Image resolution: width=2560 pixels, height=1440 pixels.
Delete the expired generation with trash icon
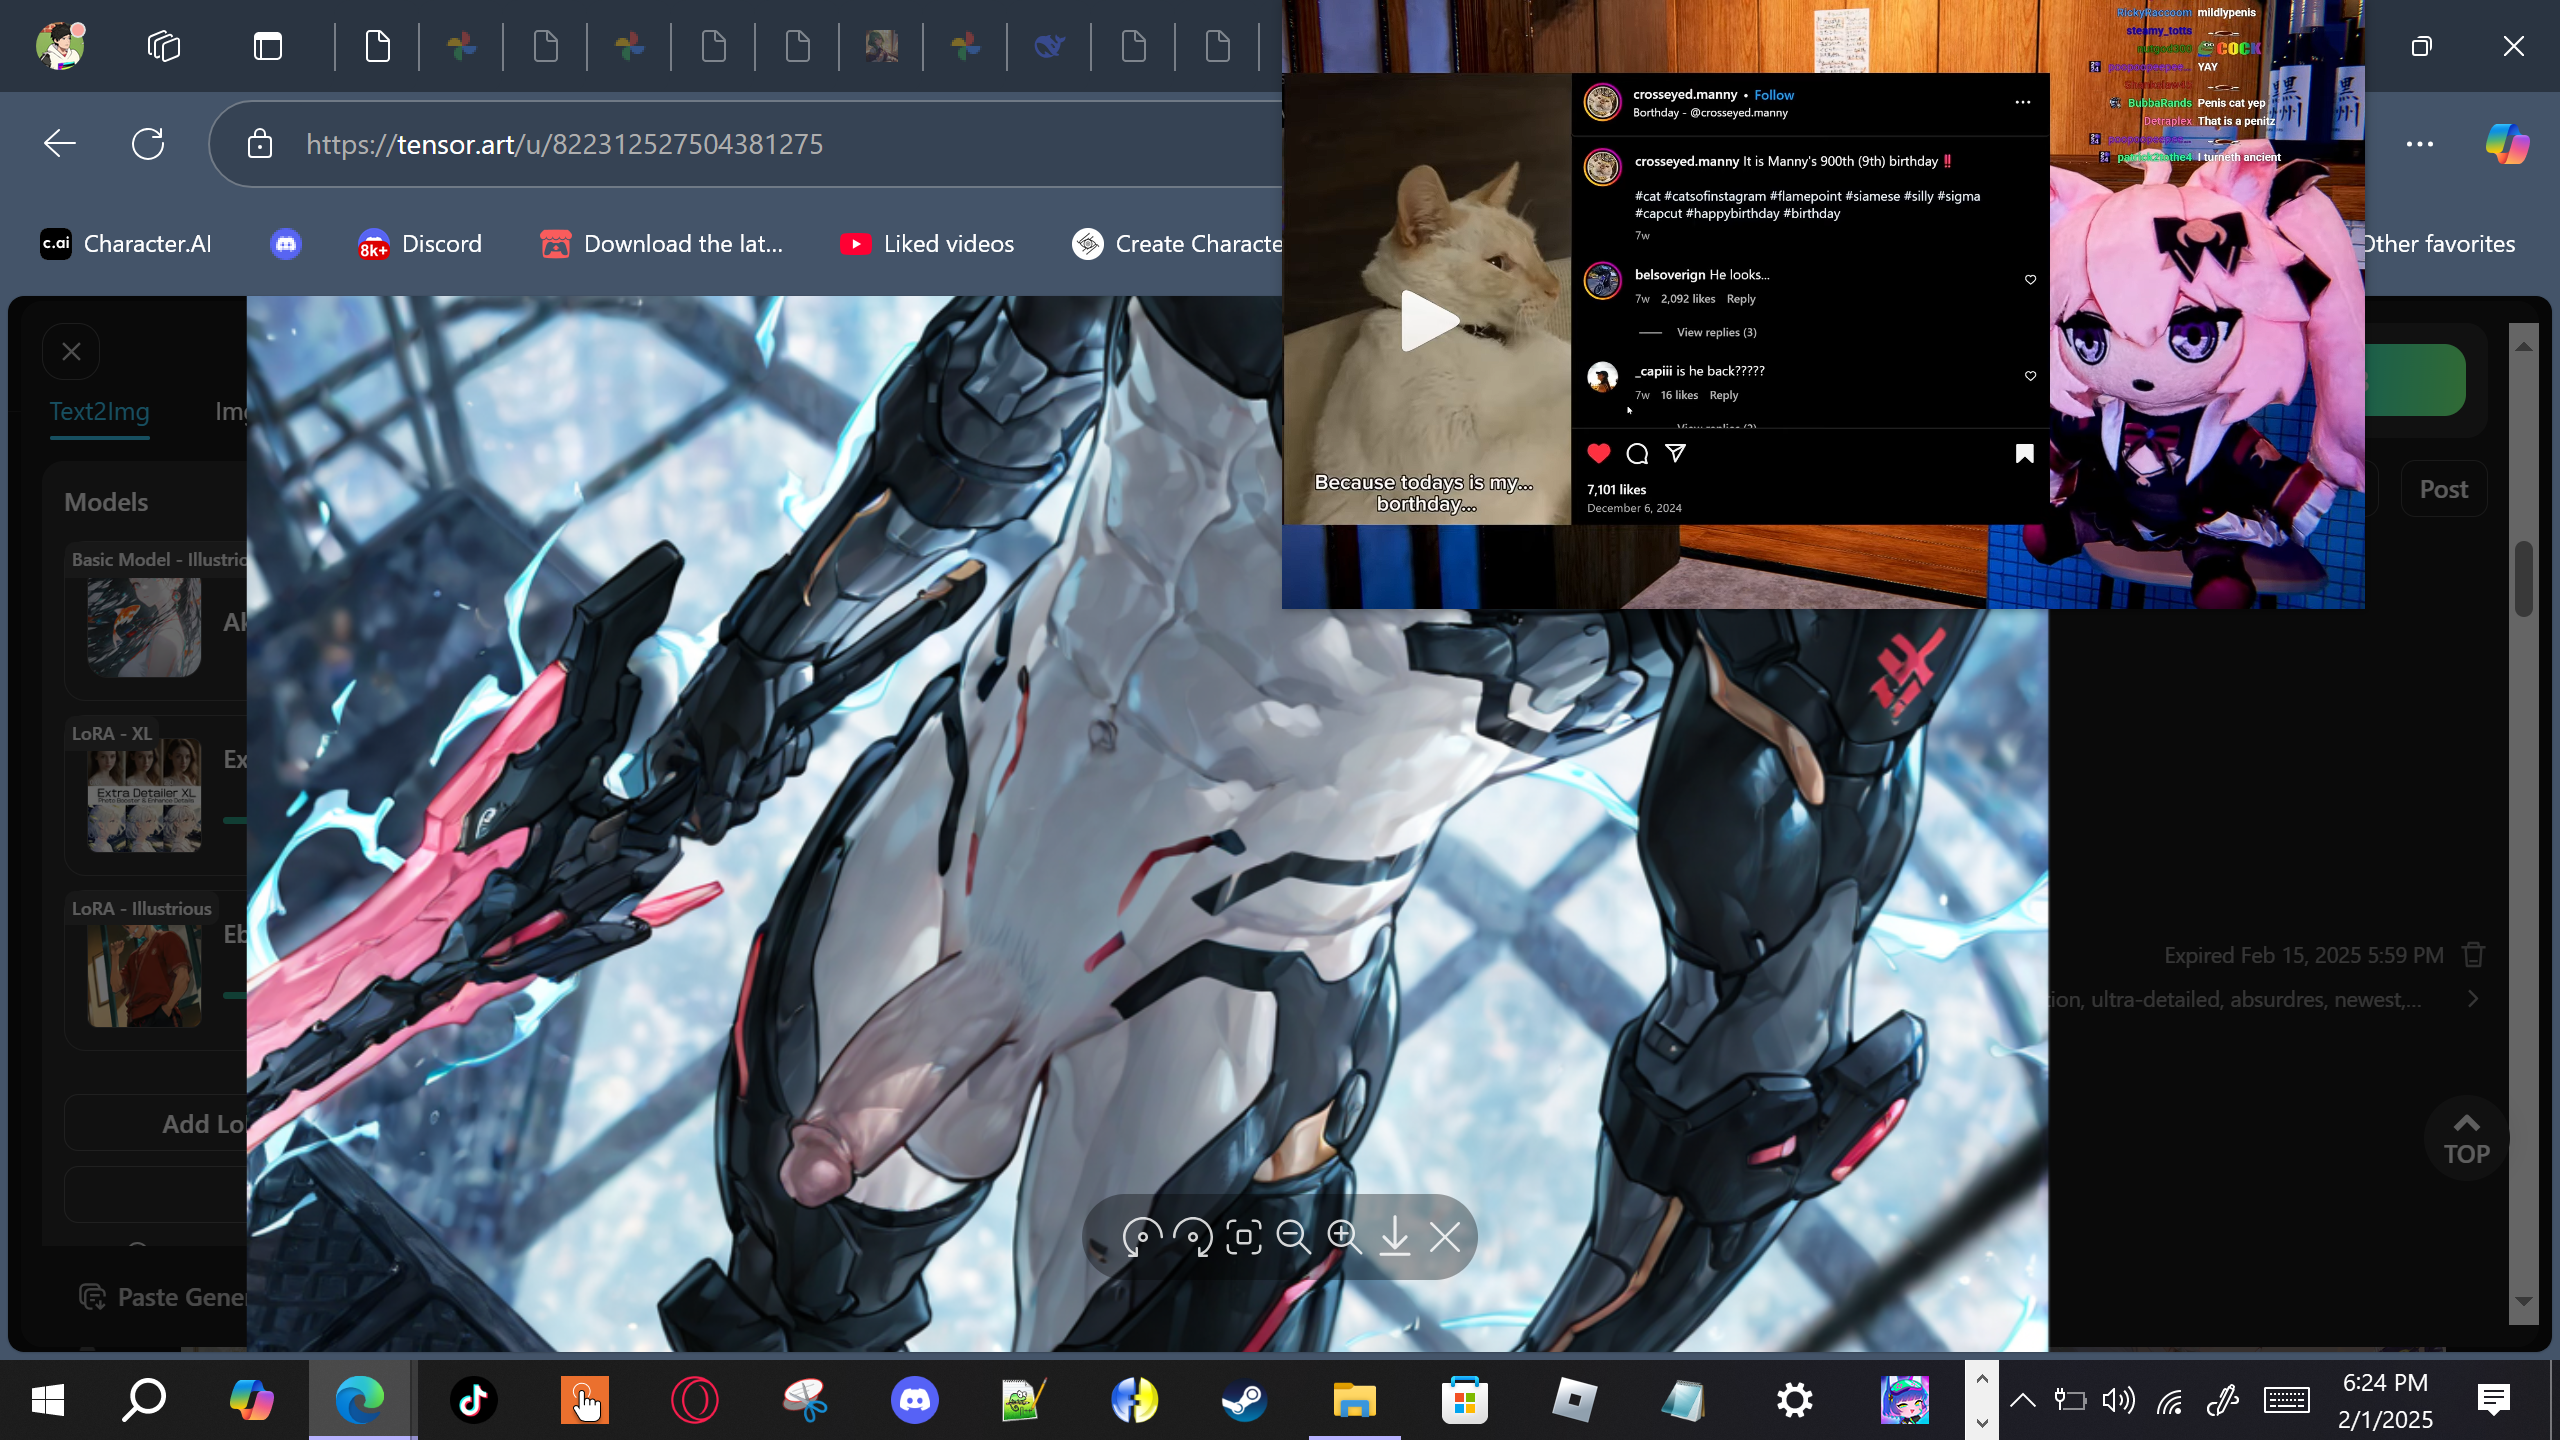pyautogui.click(x=2474, y=955)
